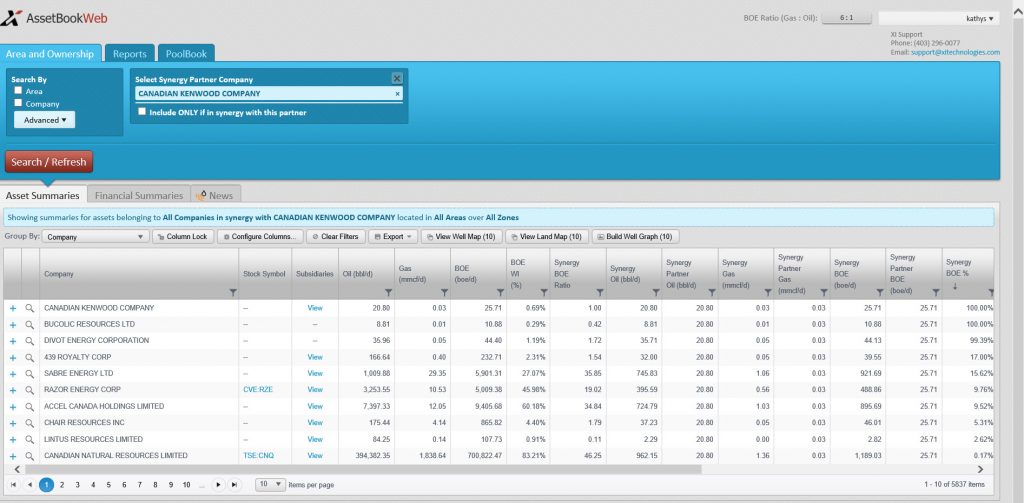Go to previous page using pager arrow
1024x503 pixels.
click(29, 485)
